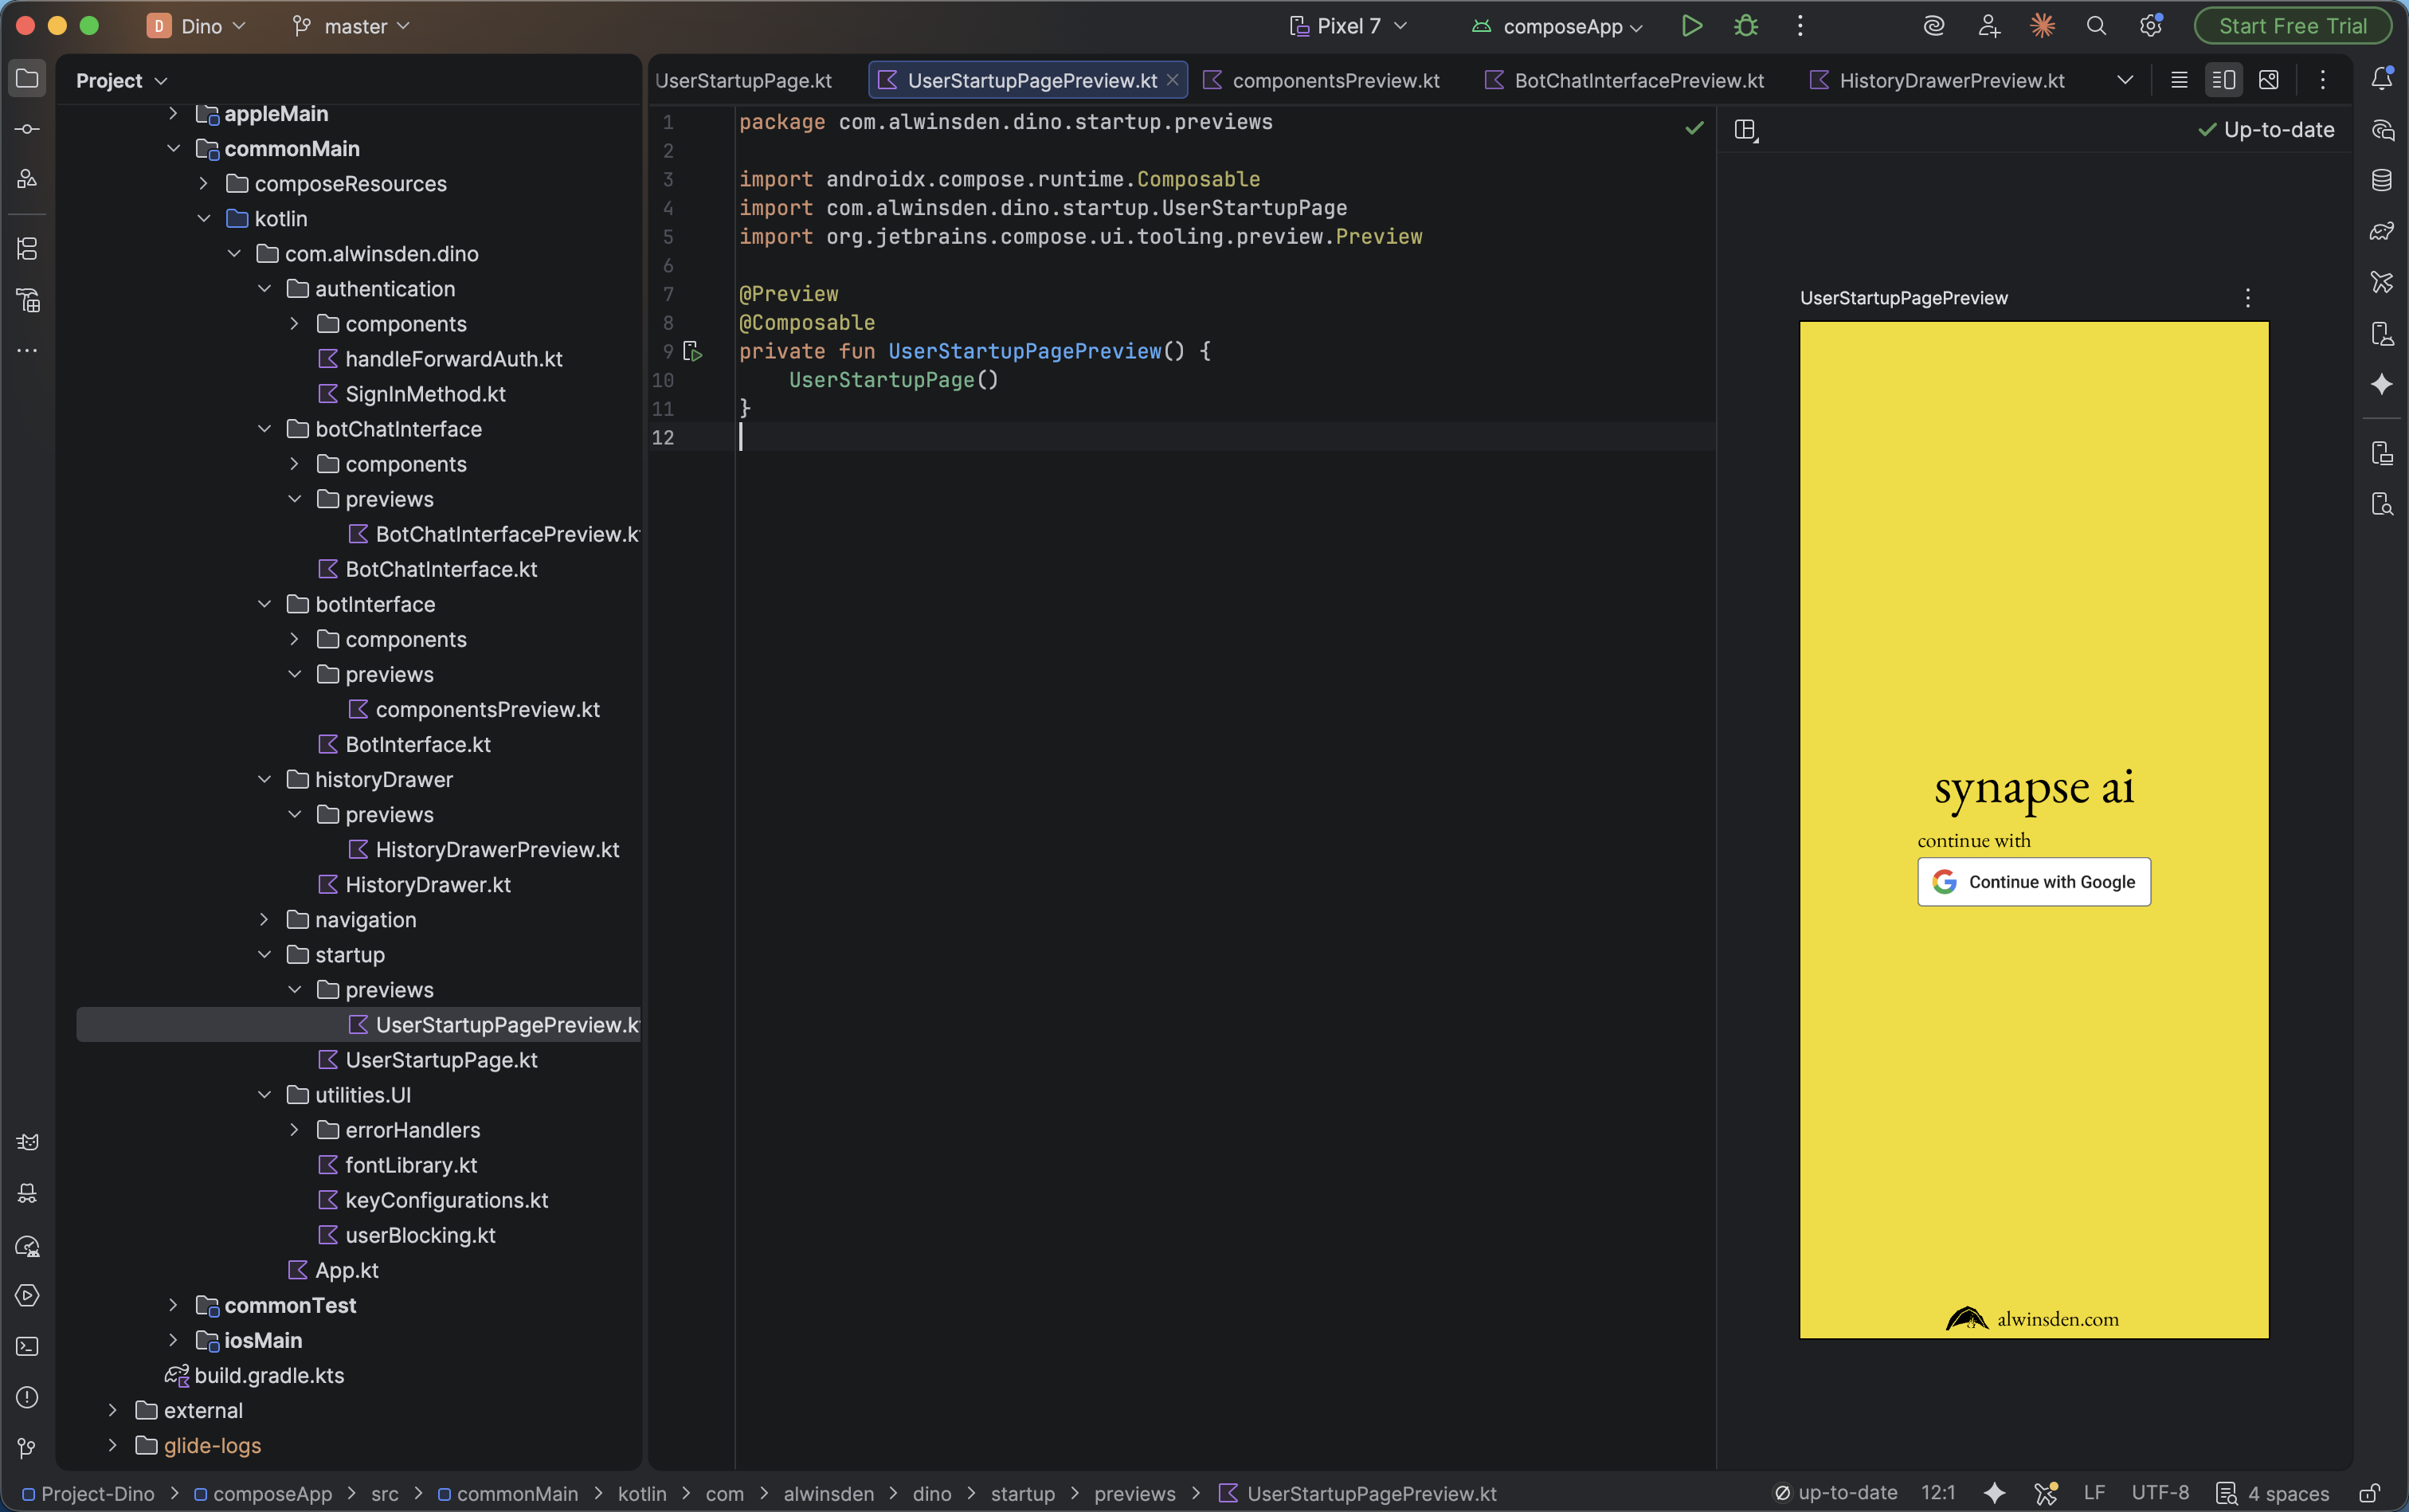
Task: Open the Notifications bell icon
Action: [x=2381, y=79]
